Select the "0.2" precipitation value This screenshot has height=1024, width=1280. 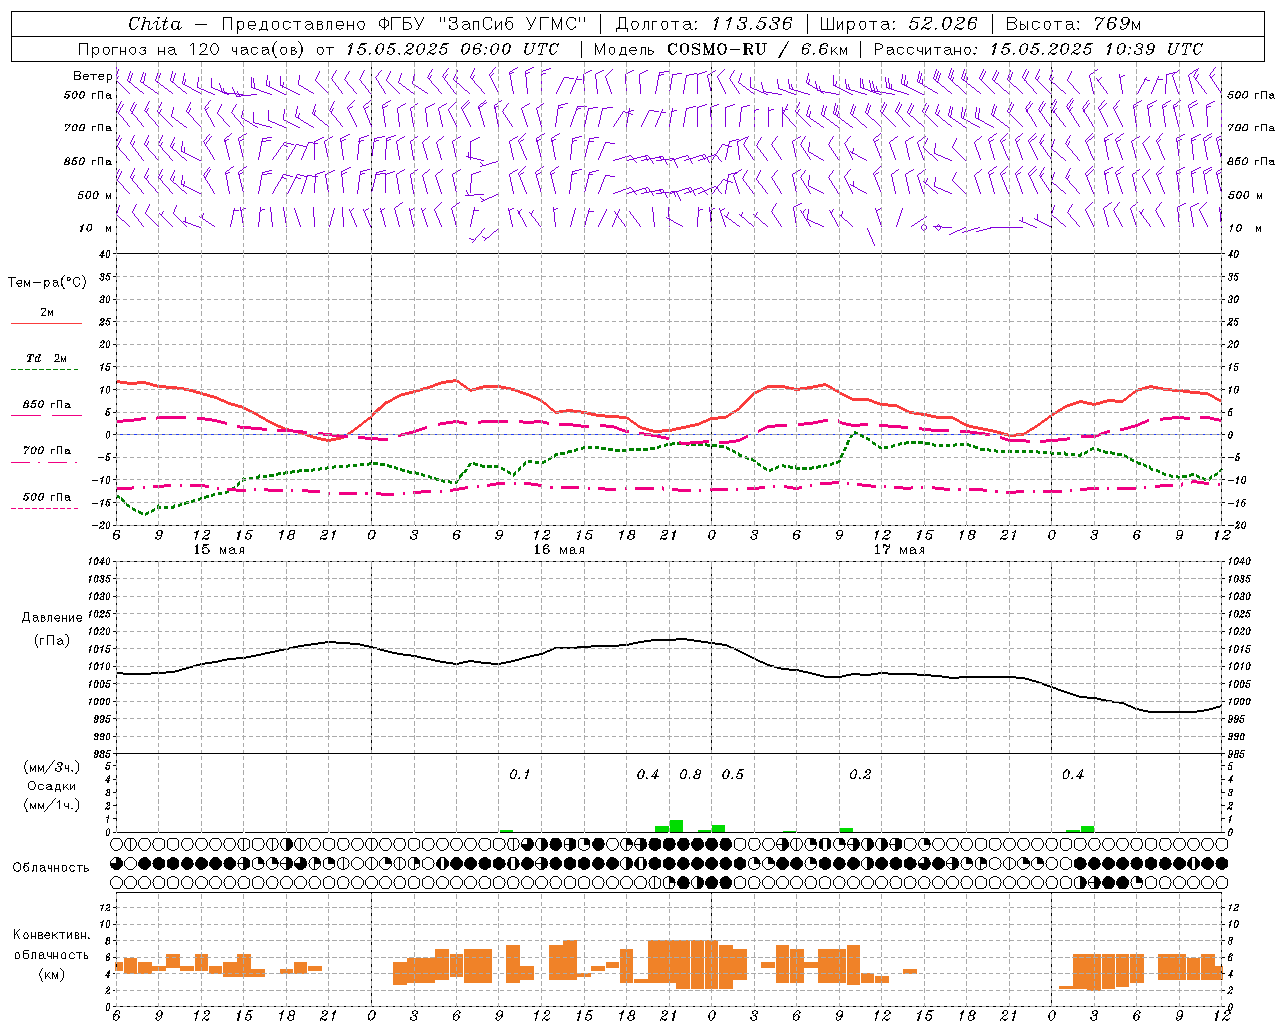click(860, 775)
